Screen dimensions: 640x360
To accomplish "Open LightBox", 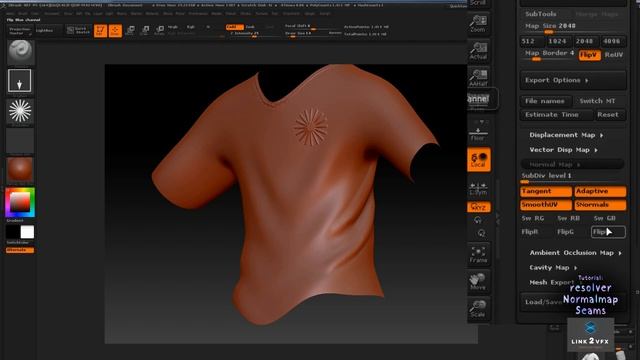I will coord(45,31).
